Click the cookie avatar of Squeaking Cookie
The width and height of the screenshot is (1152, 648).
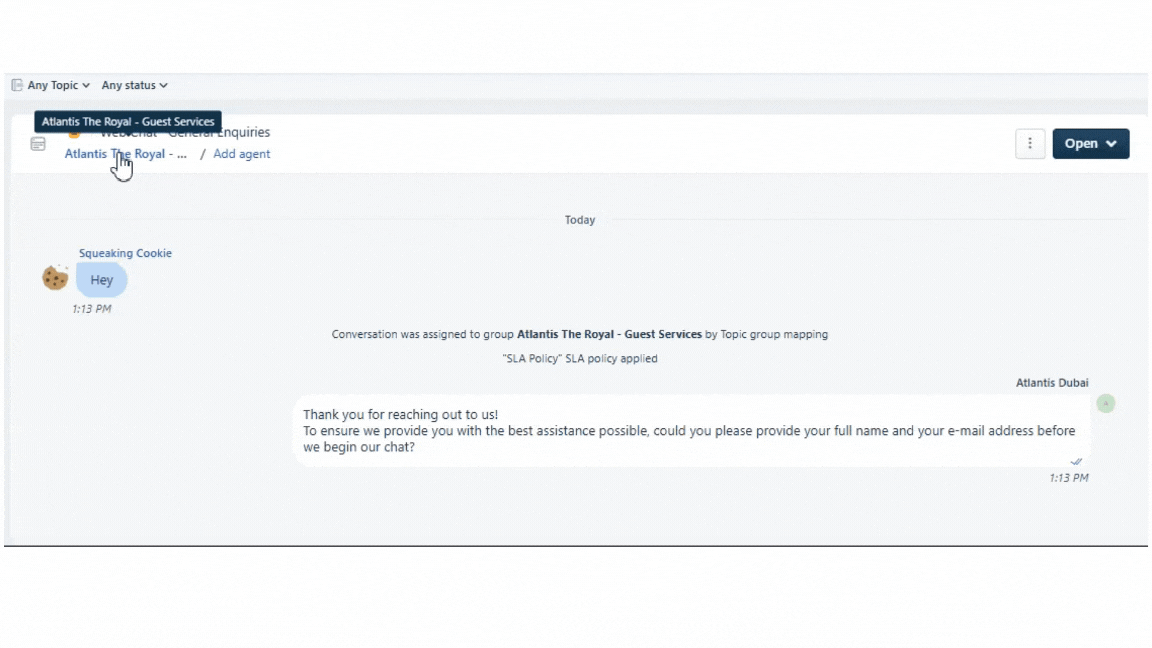point(55,278)
